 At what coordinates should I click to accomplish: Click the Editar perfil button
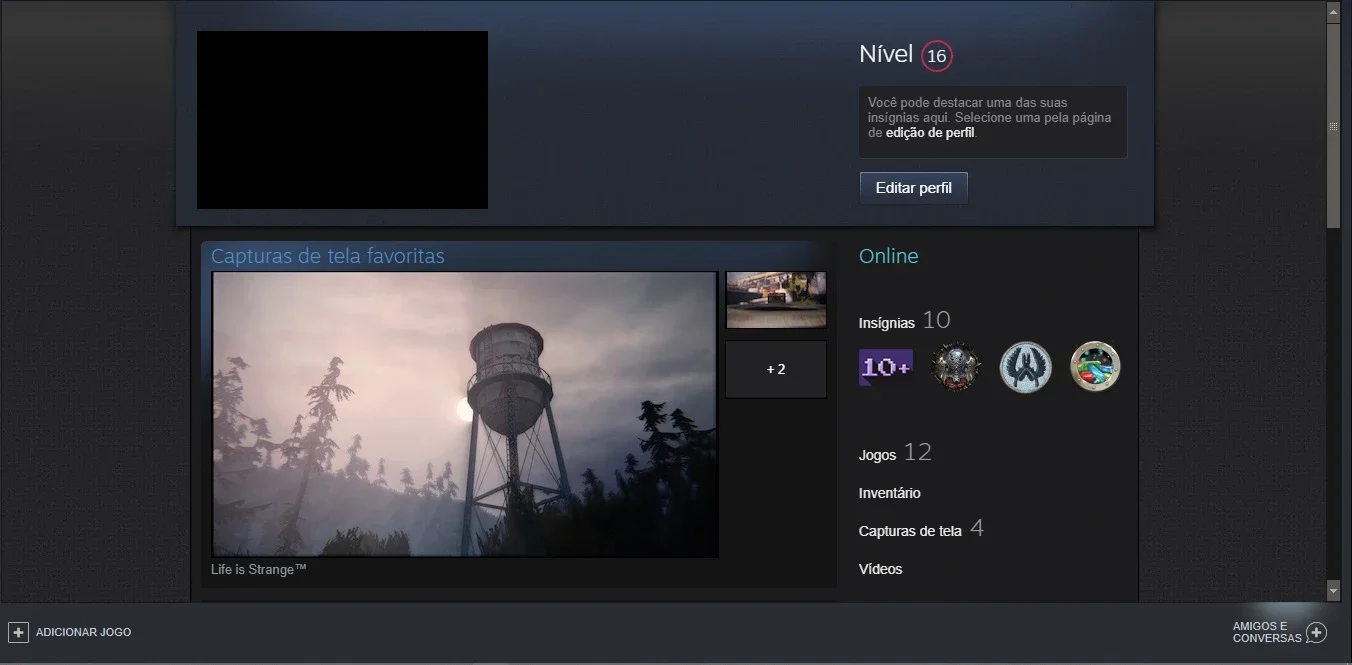(914, 188)
